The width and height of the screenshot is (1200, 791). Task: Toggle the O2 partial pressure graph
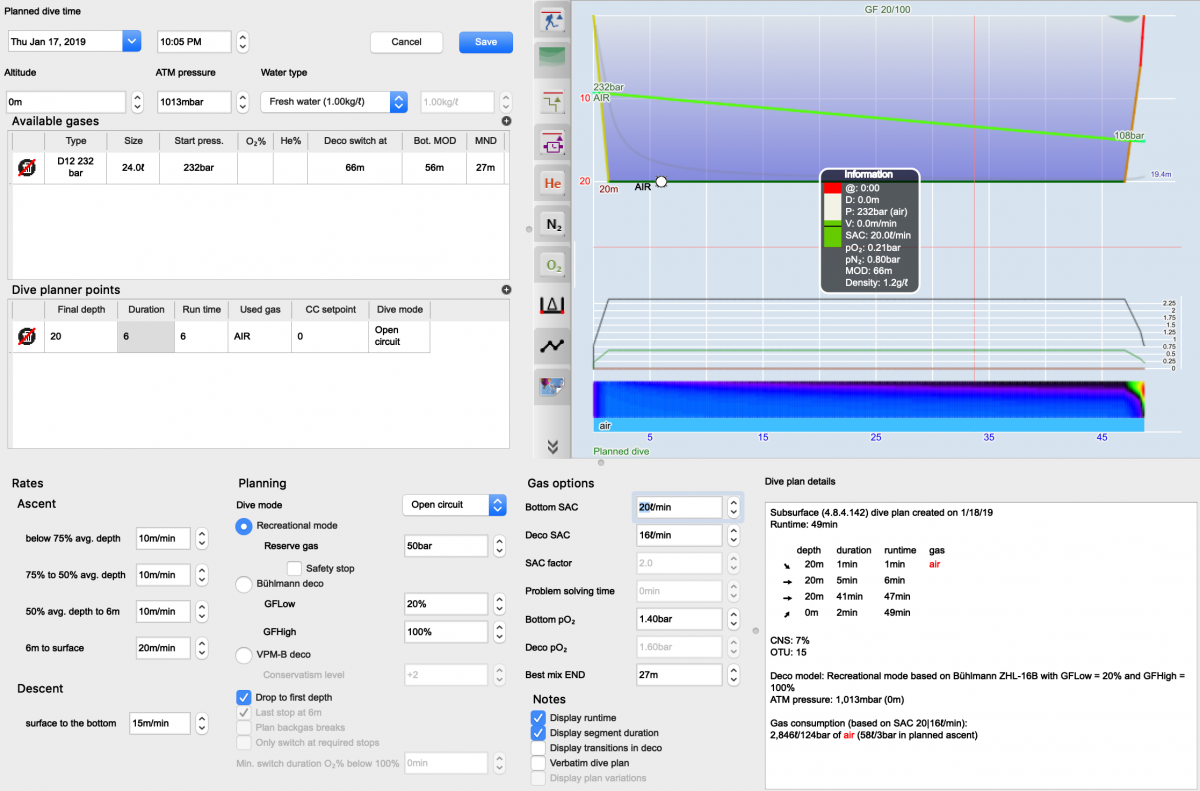pyautogui.click(x=552, y=264)
